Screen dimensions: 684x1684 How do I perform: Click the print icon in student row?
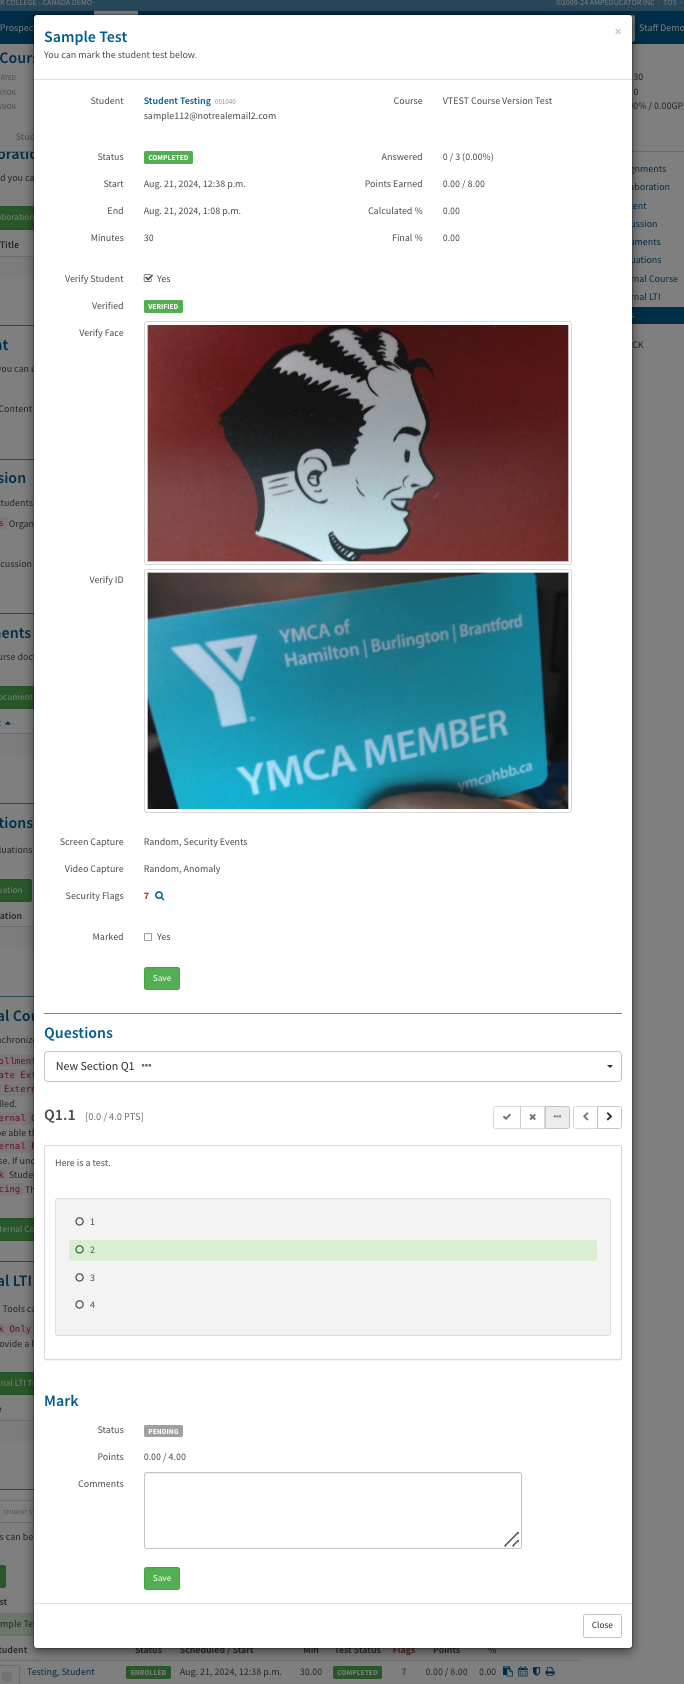[x=550, y=1671]
